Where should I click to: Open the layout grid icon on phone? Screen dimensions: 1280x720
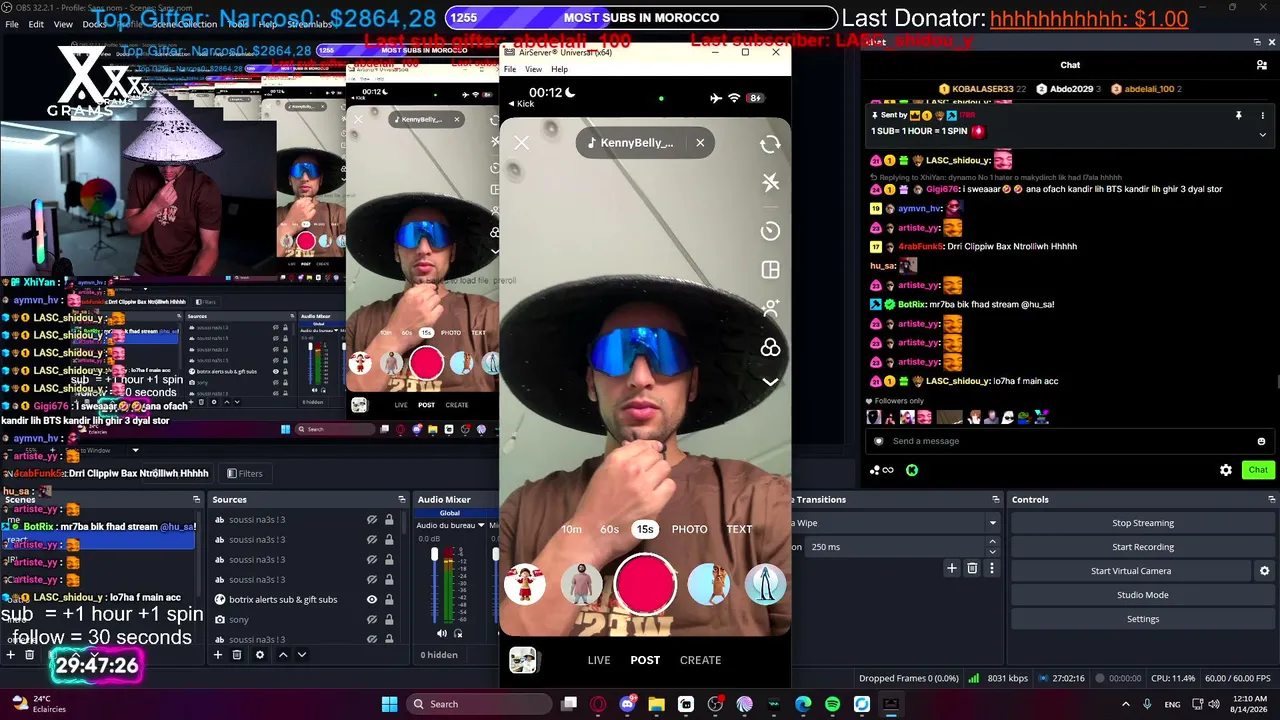click(x=770, y=270)
